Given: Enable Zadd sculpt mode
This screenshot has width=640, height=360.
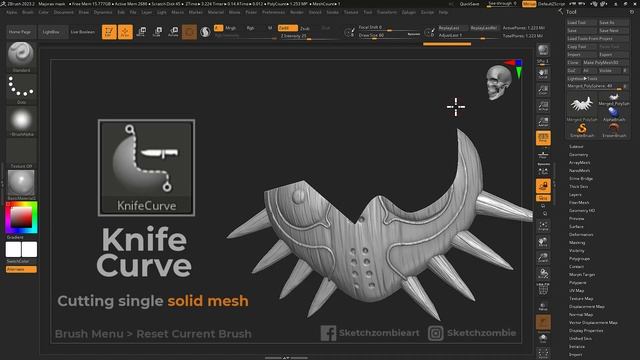Looking at the screenshot, I should click(287, 28).
